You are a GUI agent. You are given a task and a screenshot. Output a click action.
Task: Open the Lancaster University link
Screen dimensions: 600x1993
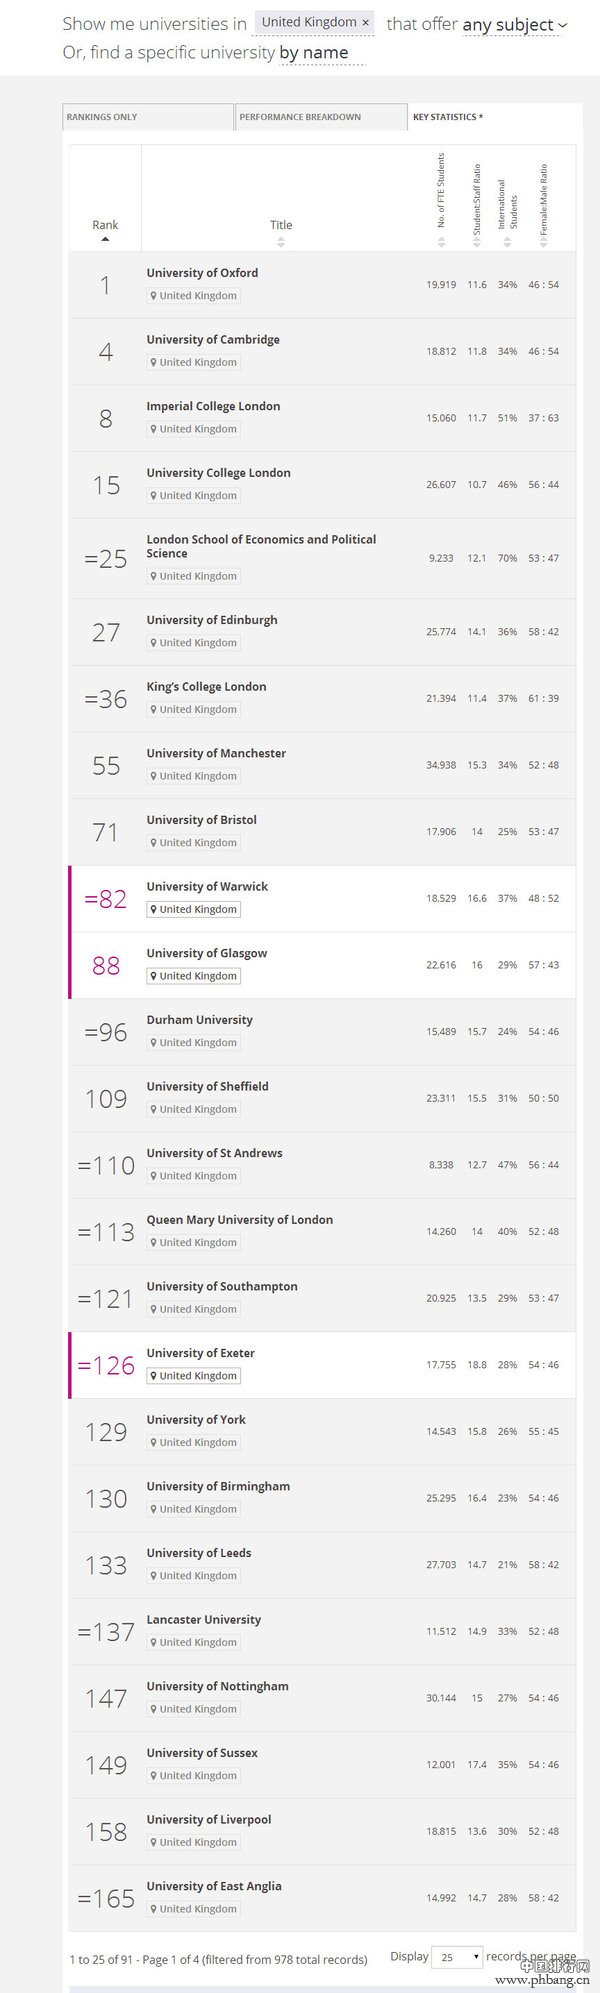pos(204,1620)
